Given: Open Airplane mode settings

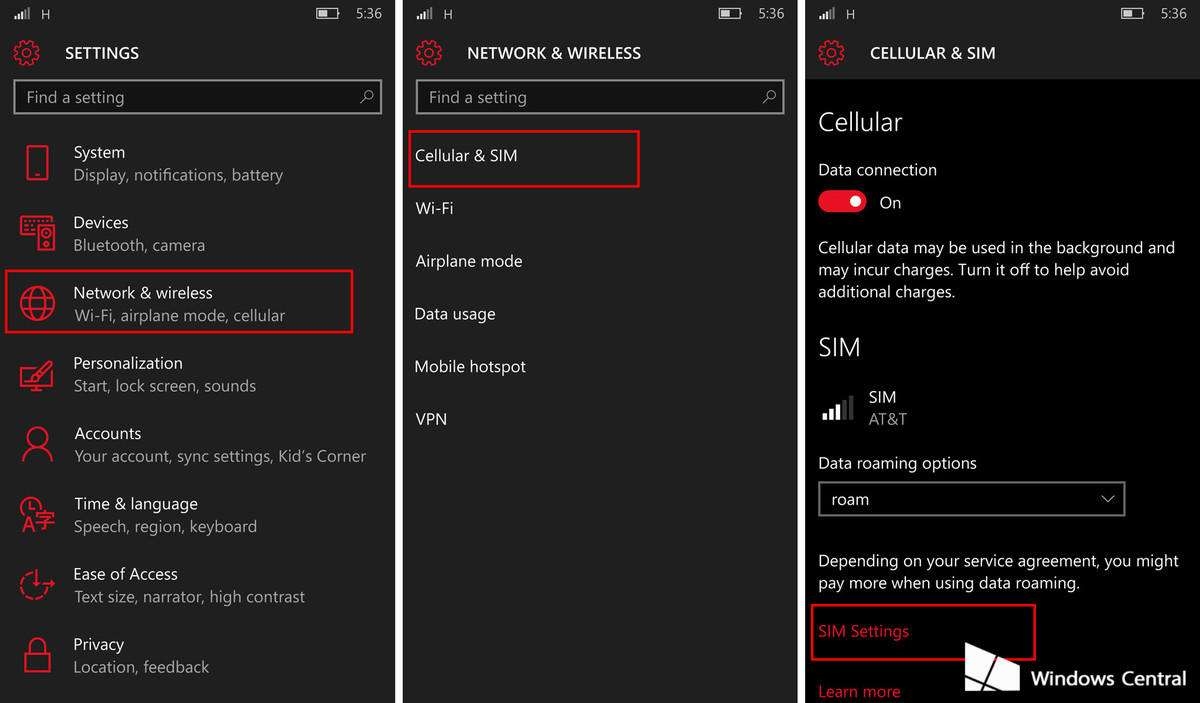Looking at the screenshot, I should [x=469, y=261].
